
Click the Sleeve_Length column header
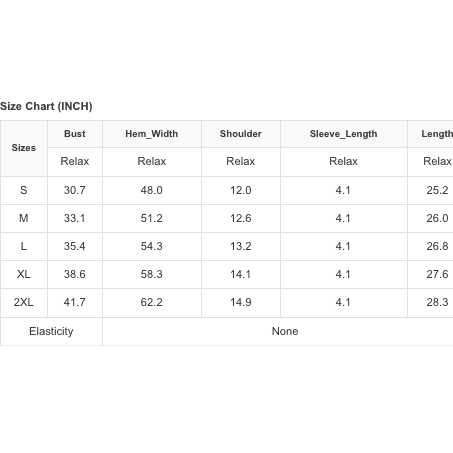(344, 134)
